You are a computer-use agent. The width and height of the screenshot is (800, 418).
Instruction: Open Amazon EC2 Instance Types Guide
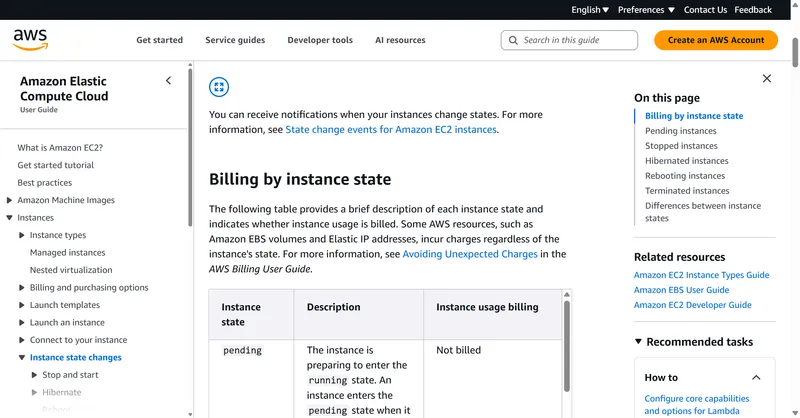(702, 275)
